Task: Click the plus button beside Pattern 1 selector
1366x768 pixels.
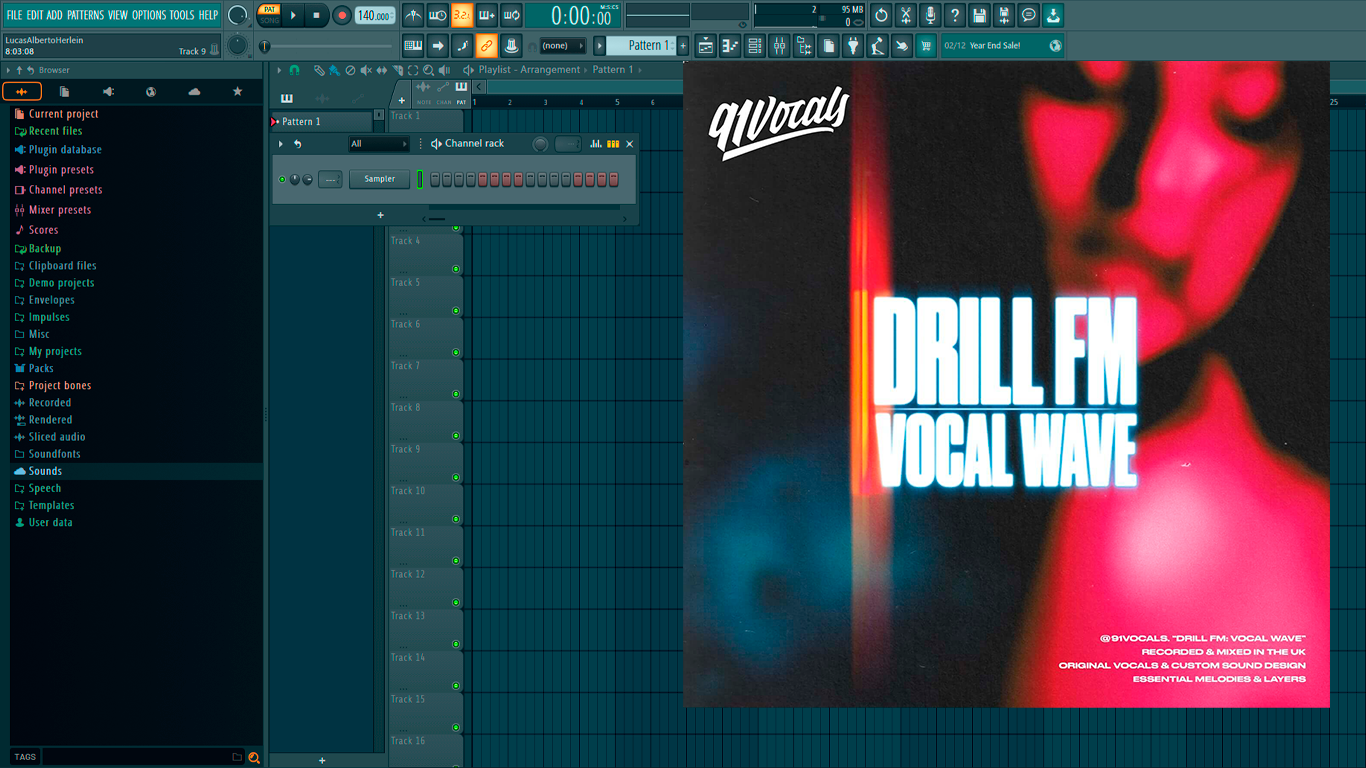Action: [x=684, y=45]
